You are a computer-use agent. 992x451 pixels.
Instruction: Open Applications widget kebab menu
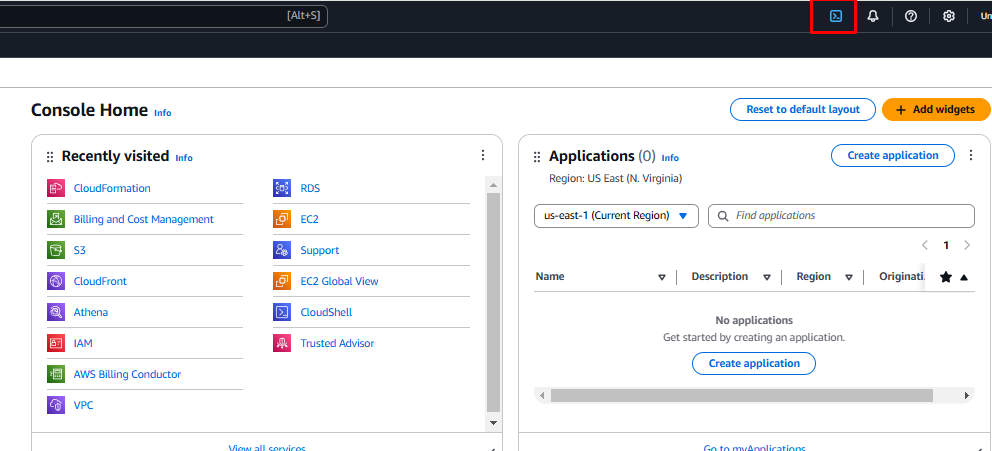969,156
